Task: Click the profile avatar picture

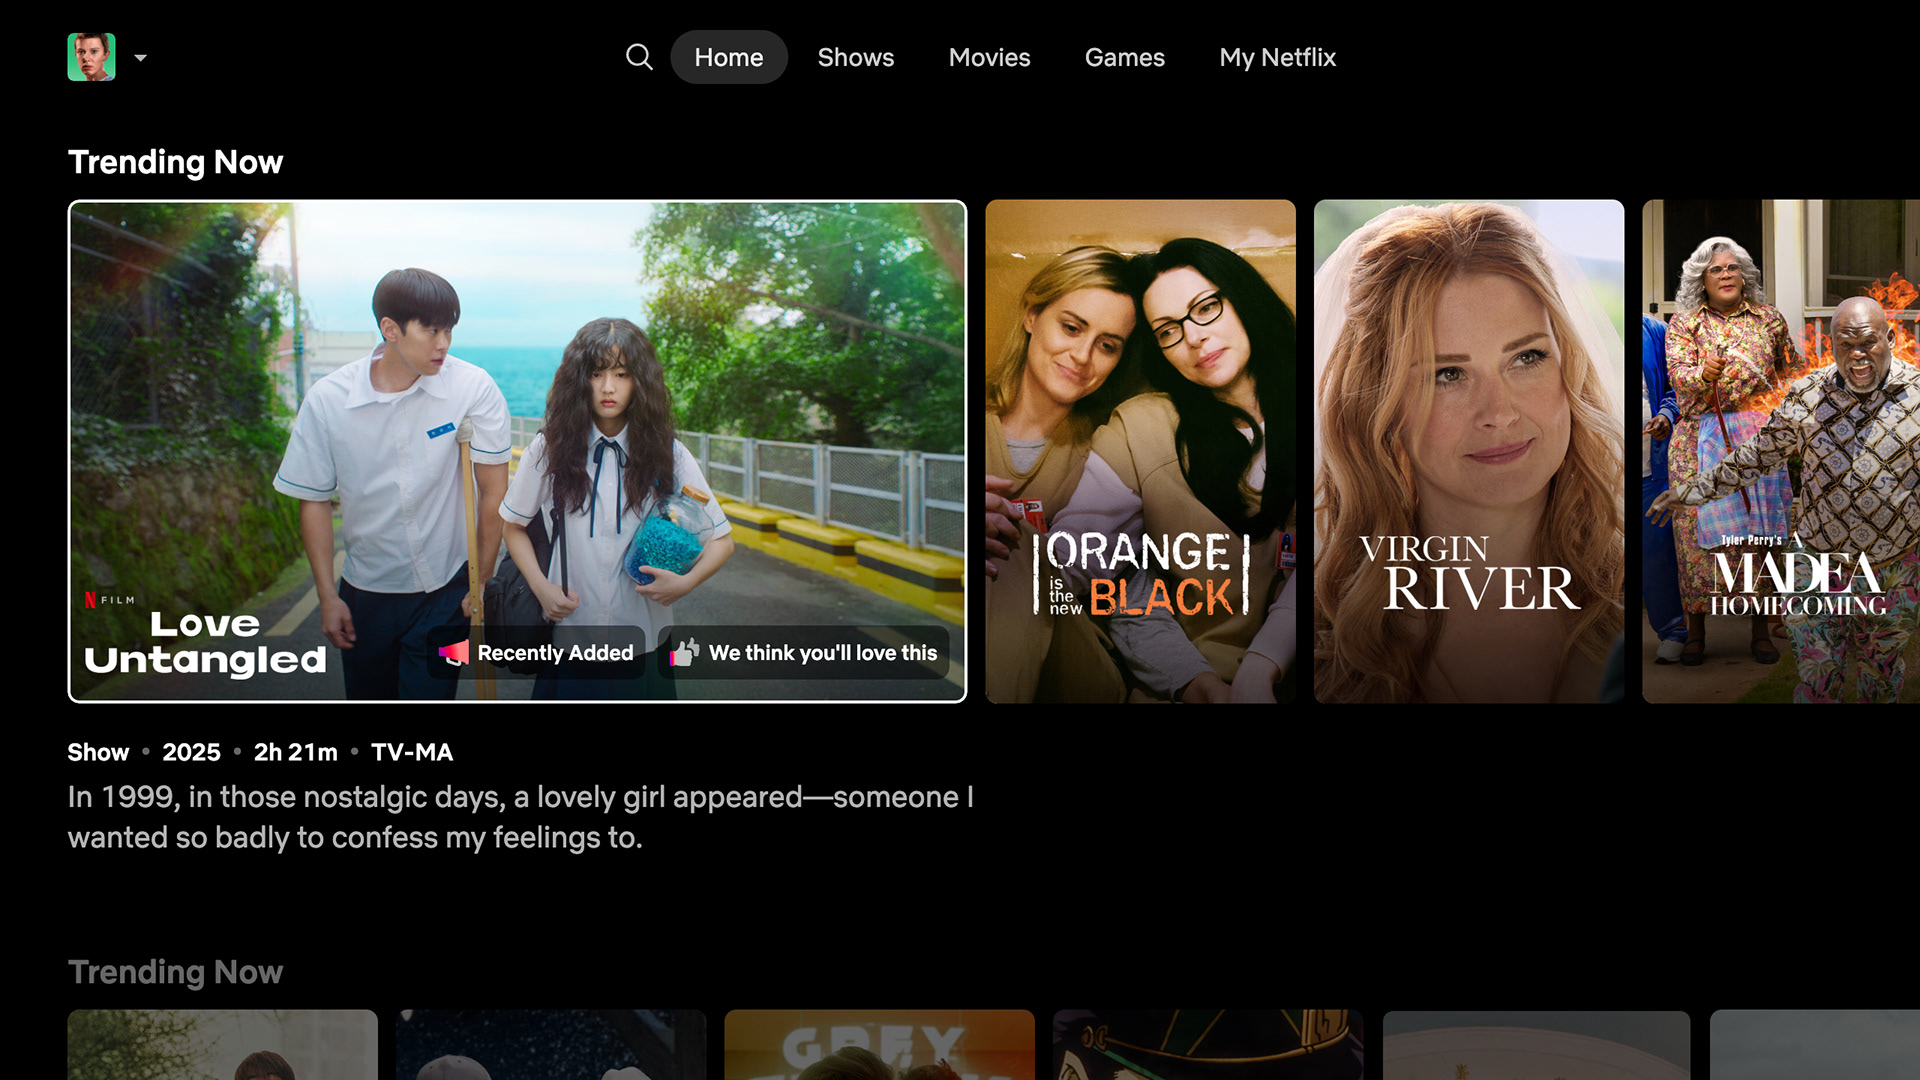Action: 91,57
